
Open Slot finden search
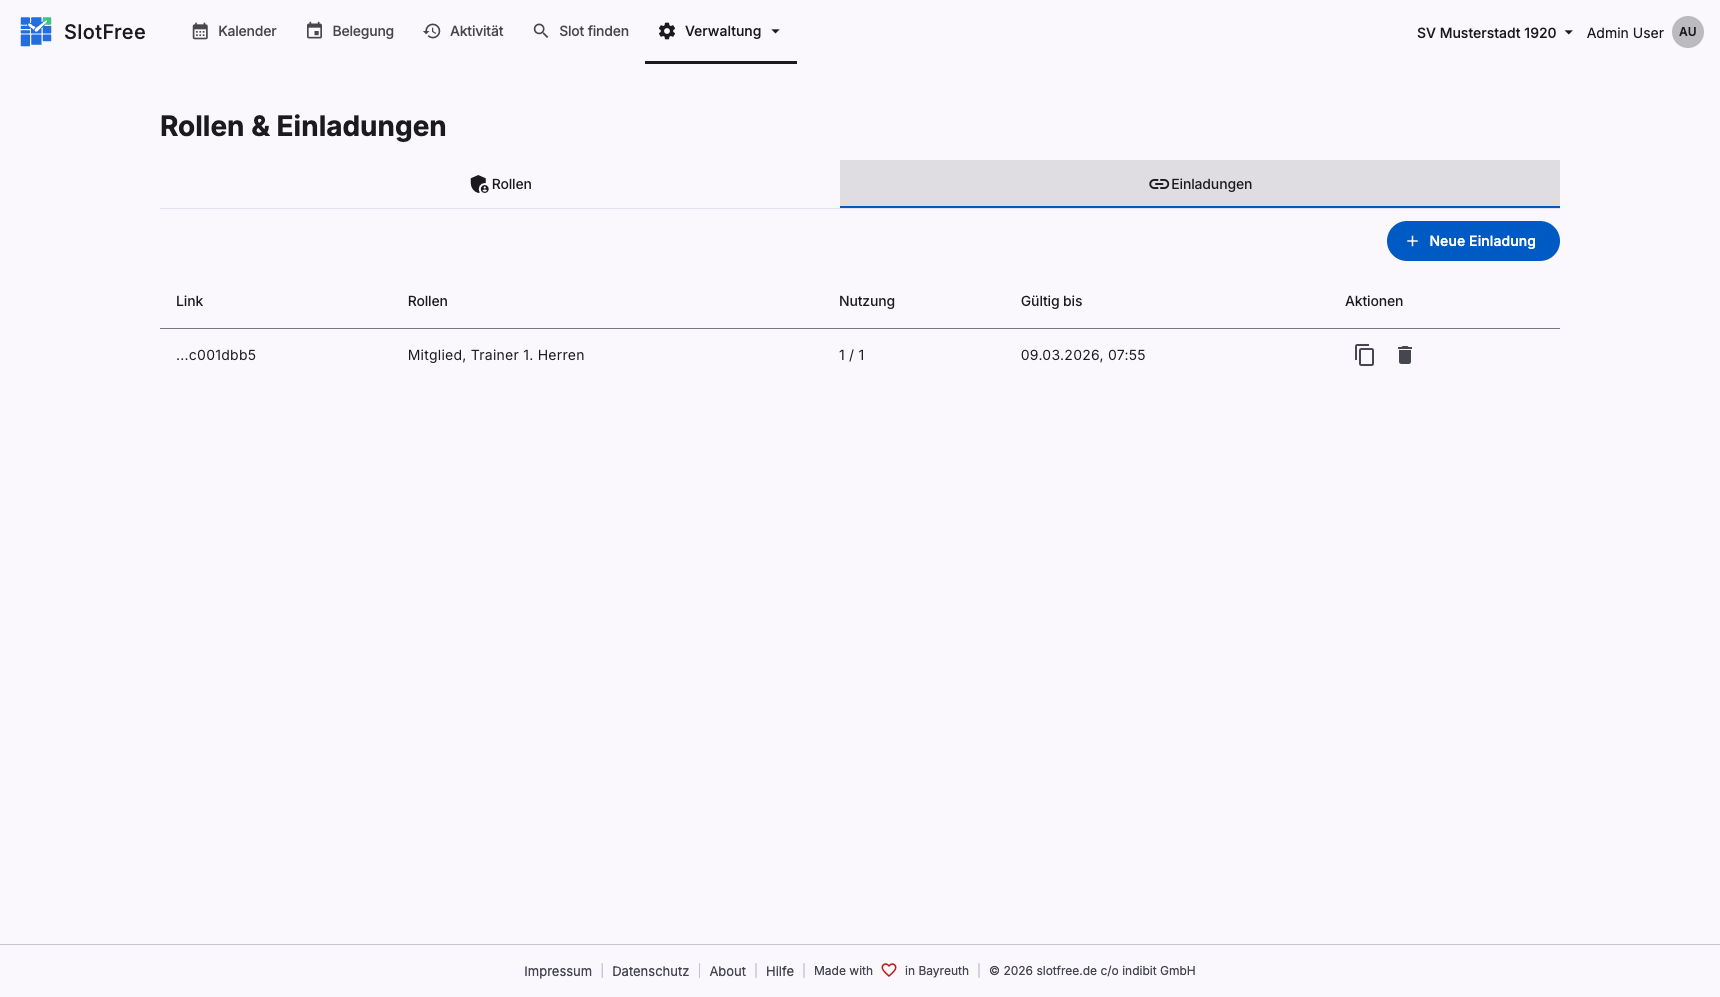tap(581, 31)
